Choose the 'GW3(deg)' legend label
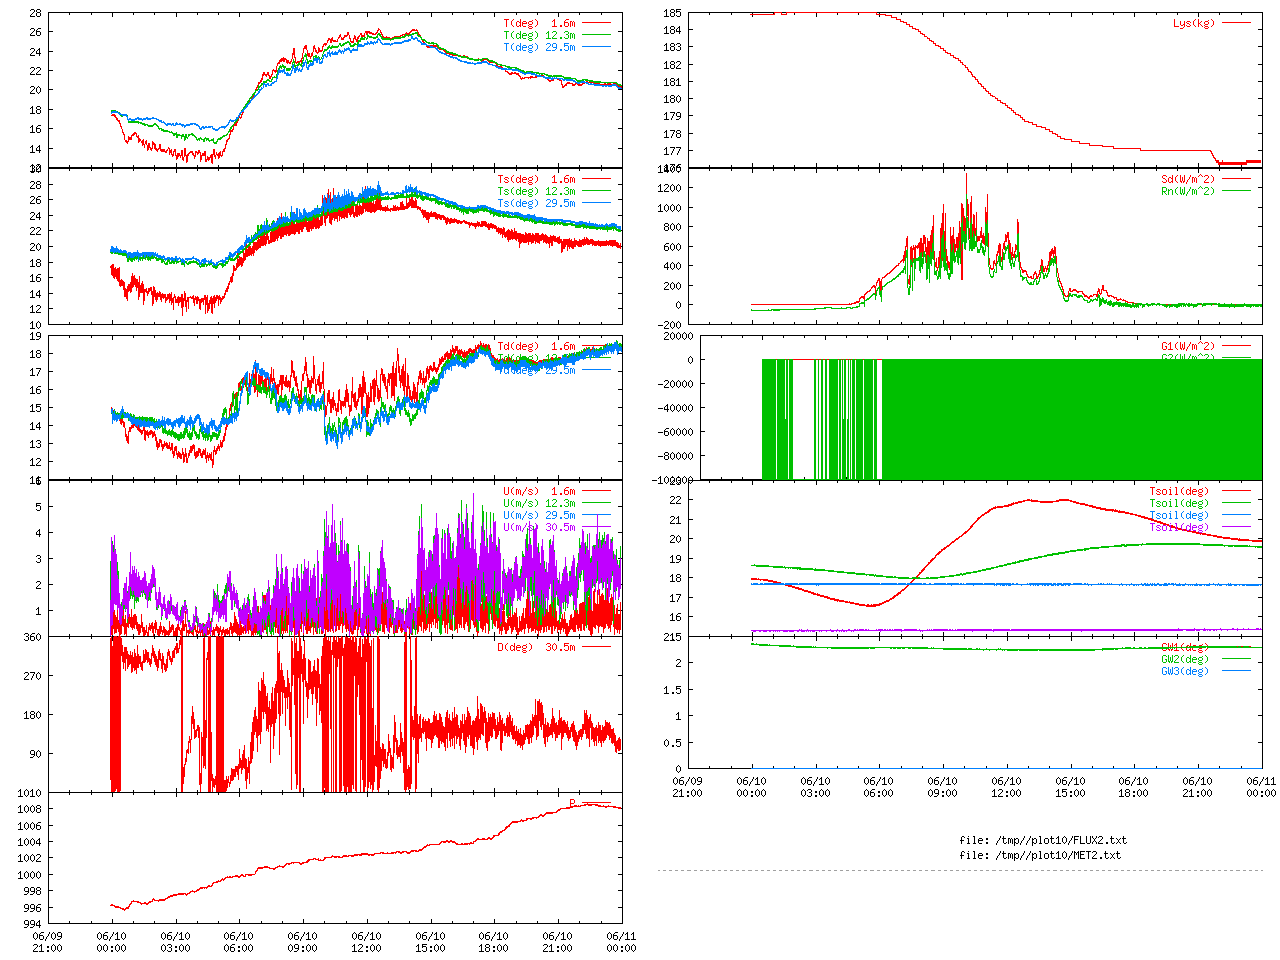Viewport: 1280px width, 960px height. pyautogui.click(x=1185, y=671)
